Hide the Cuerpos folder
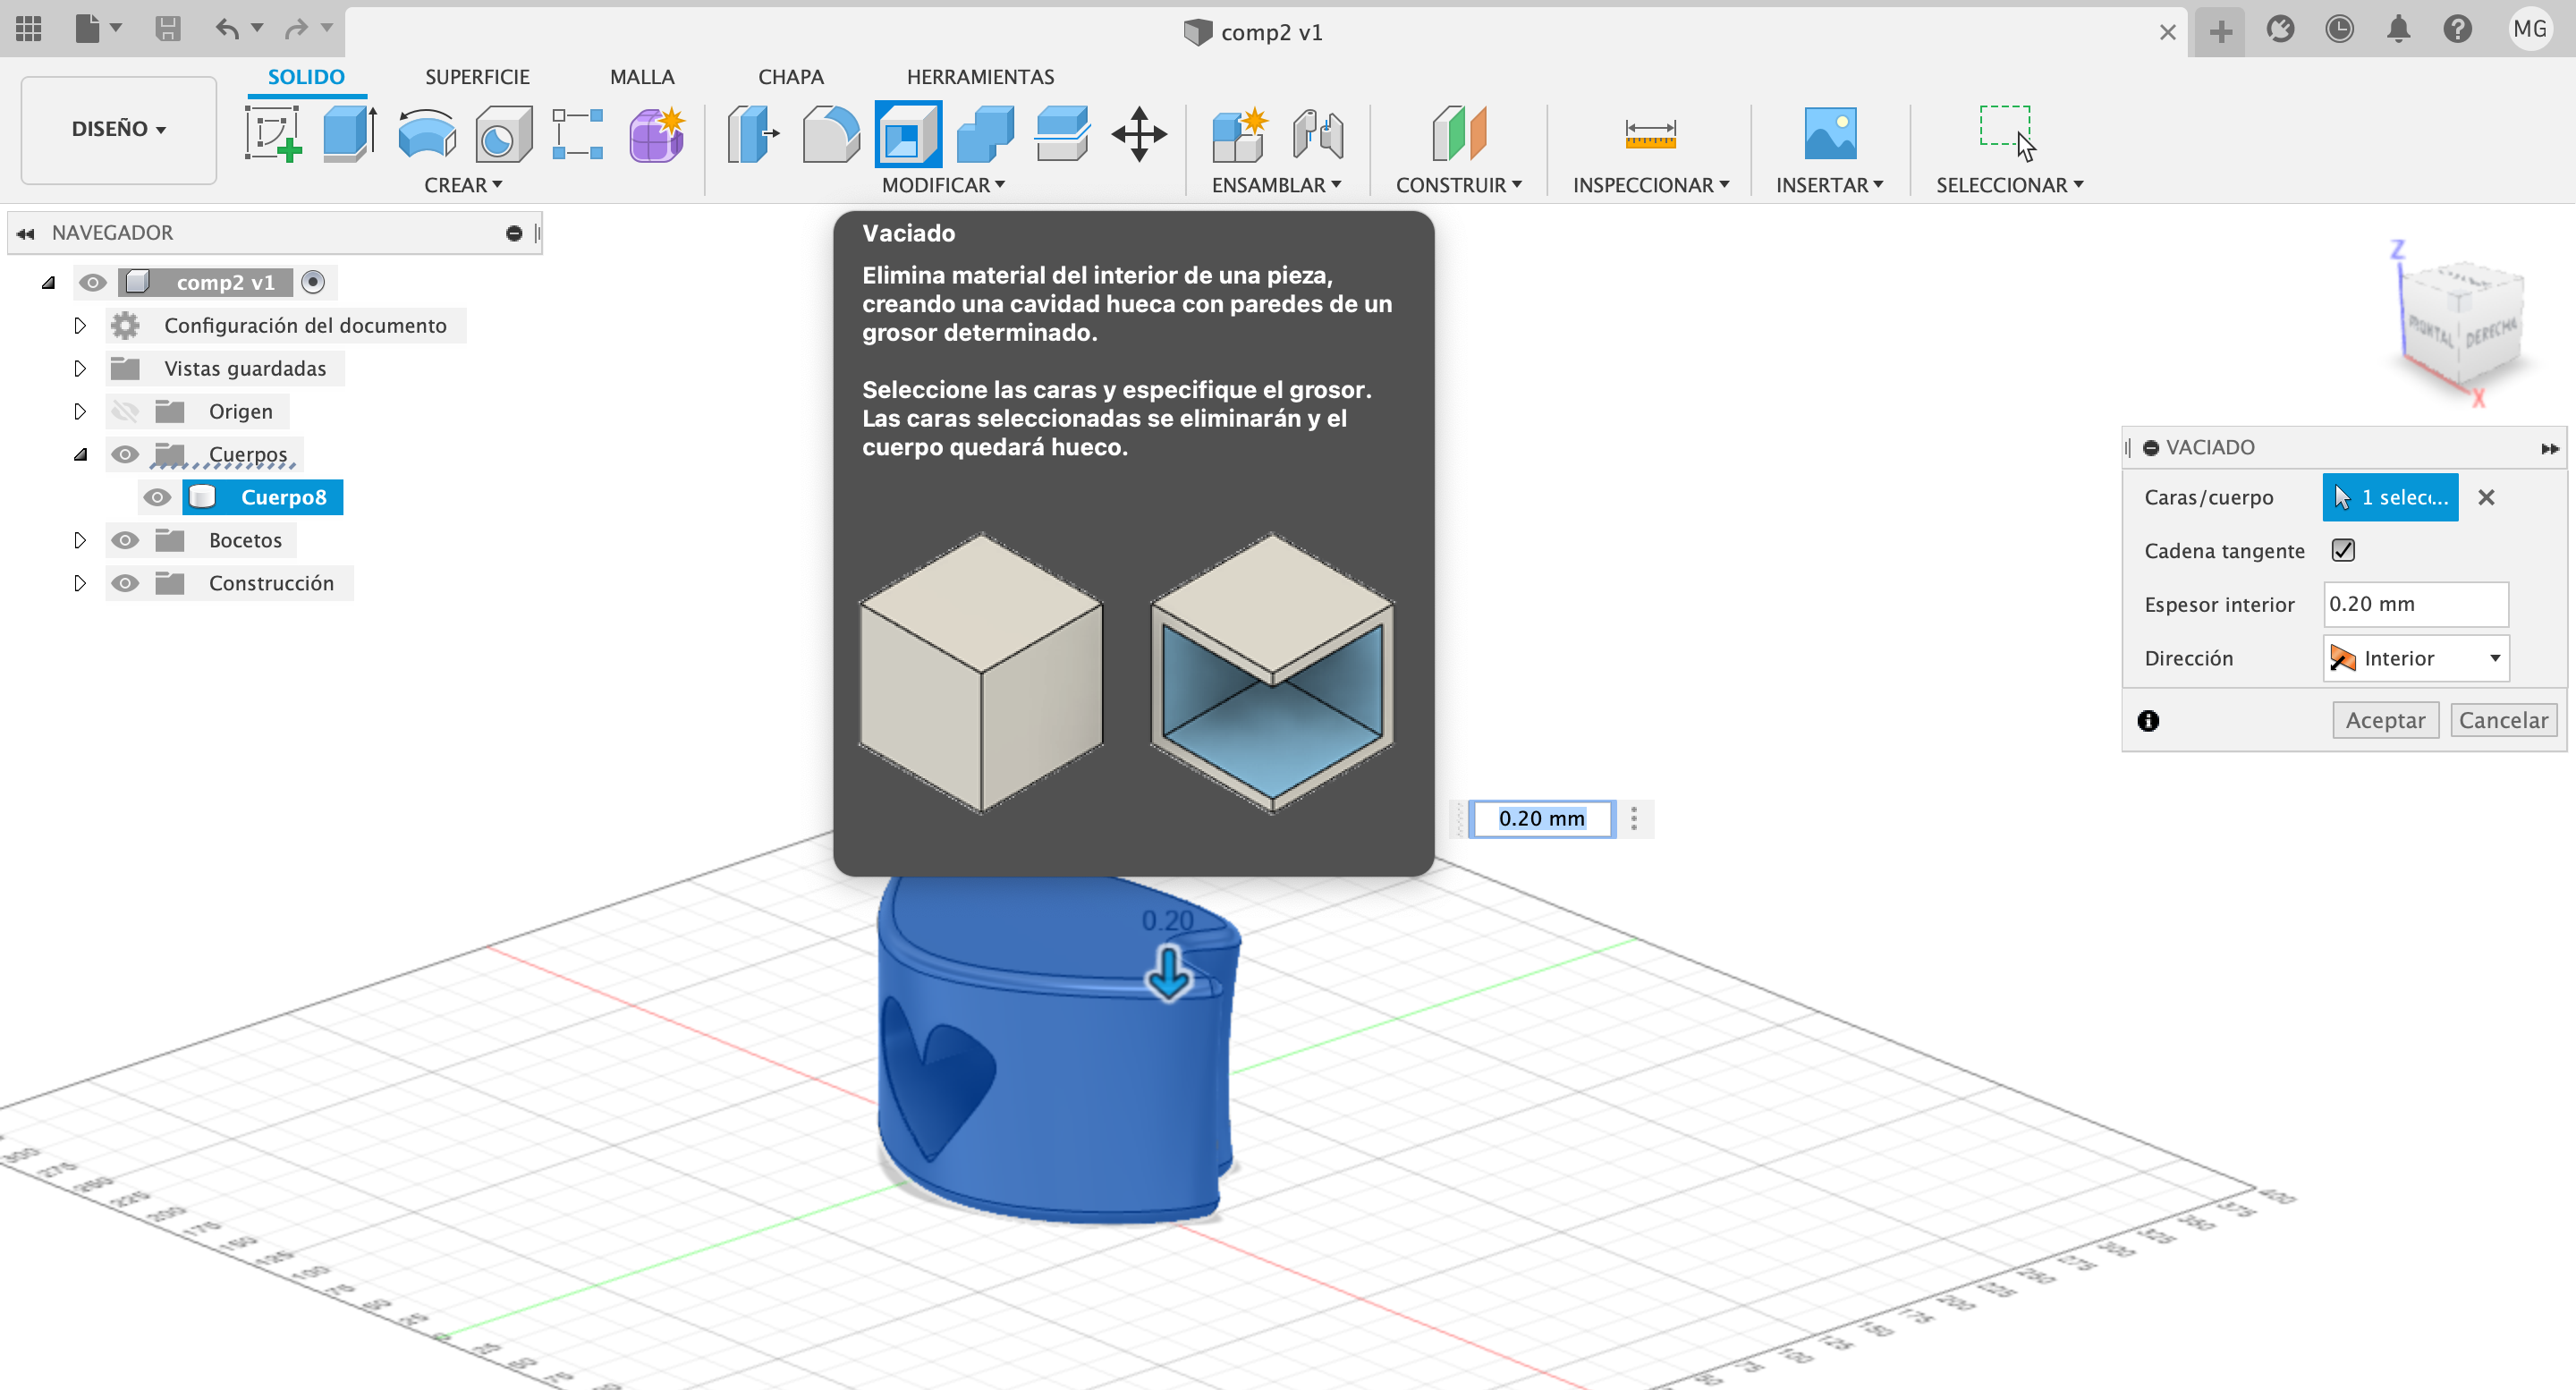The height and width of the screenshot is (1390, 2576). 125,454
